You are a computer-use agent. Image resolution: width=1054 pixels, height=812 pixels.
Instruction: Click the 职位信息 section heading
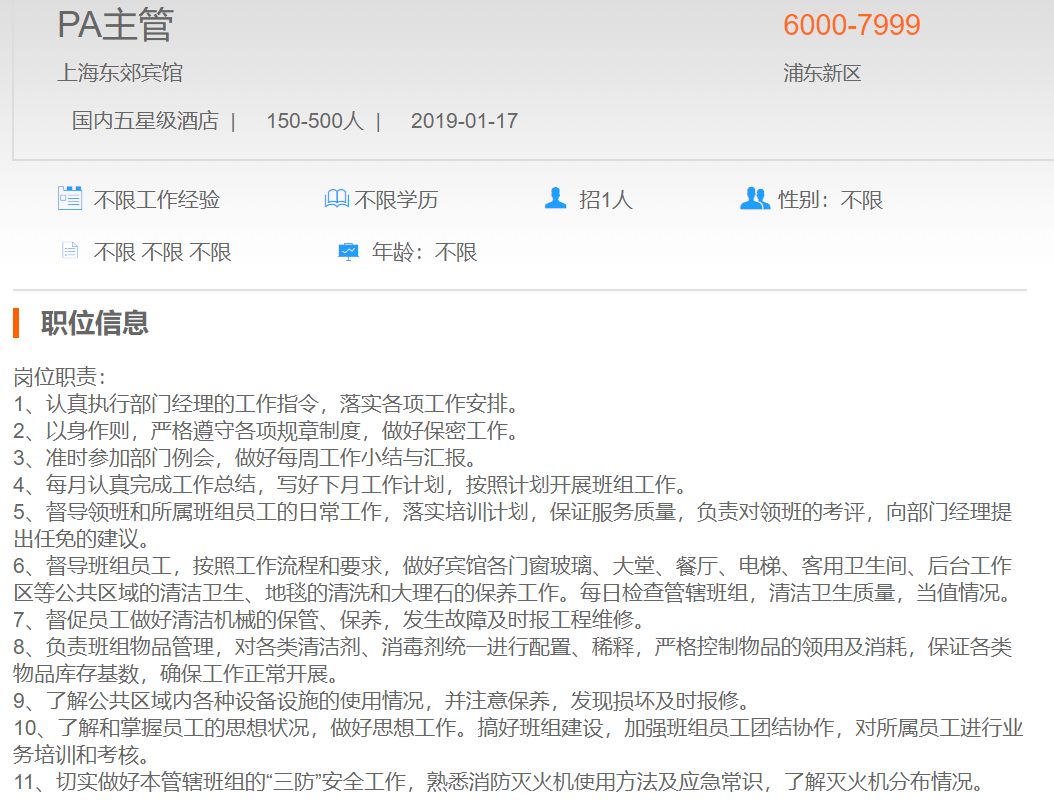(x=95, y=323)
